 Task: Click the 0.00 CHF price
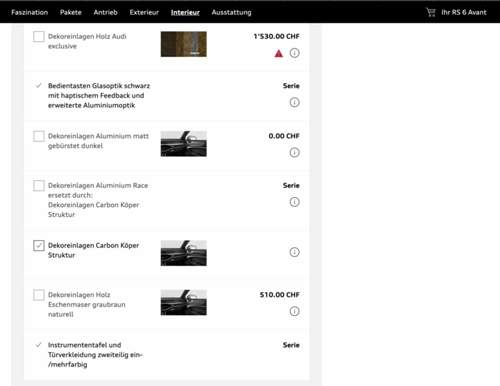284,136
